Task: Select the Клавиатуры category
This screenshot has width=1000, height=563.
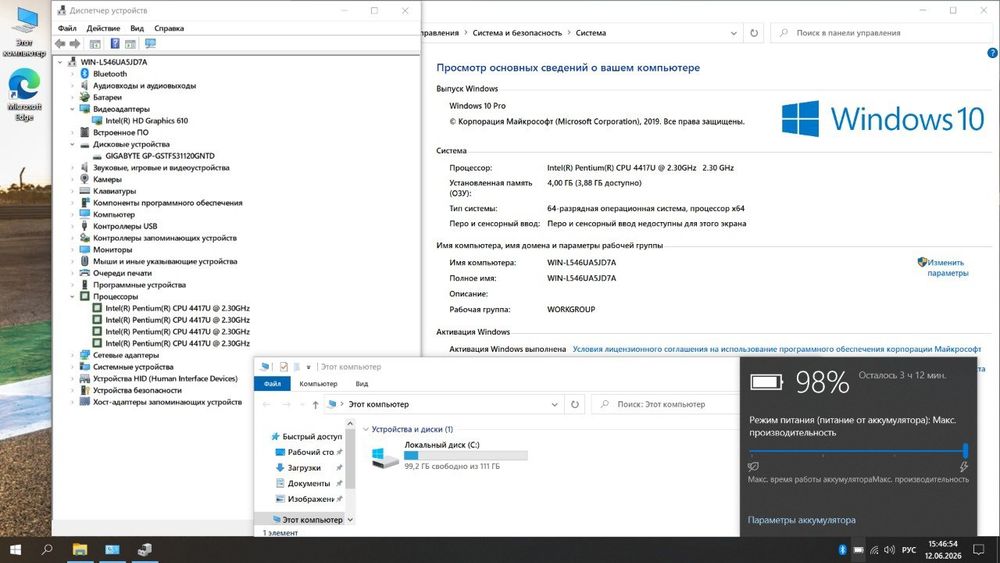Action: pyautogui.click(x=114, y=191)
